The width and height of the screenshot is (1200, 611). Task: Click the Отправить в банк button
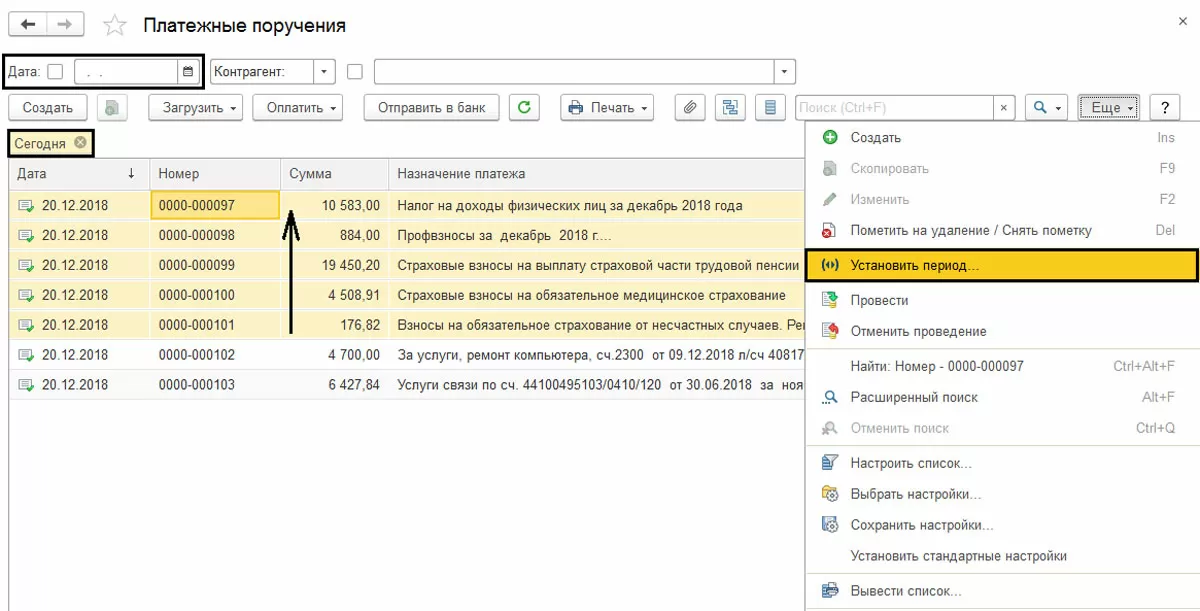coord(432,108)
